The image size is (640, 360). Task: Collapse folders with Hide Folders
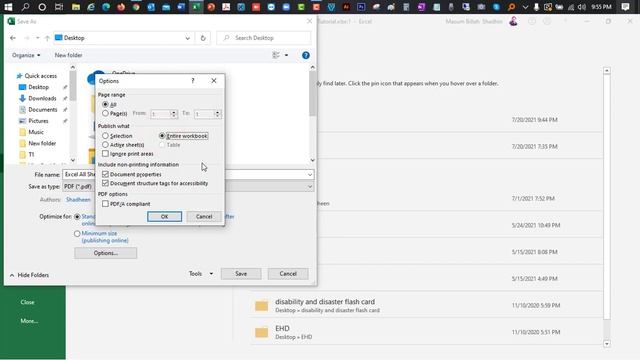[29, 275]
